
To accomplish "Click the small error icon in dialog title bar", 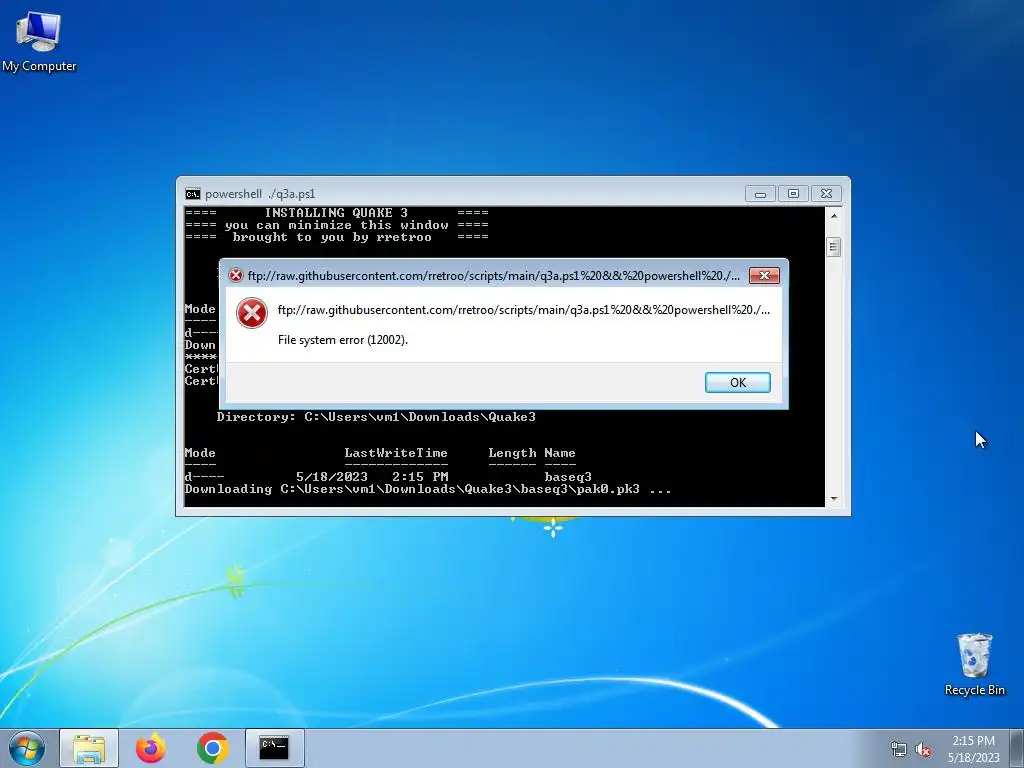I will click(x=236, y=276).
